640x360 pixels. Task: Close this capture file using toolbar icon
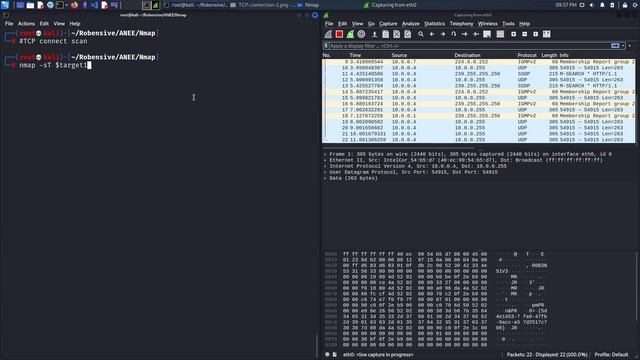(x=396, y=34)
